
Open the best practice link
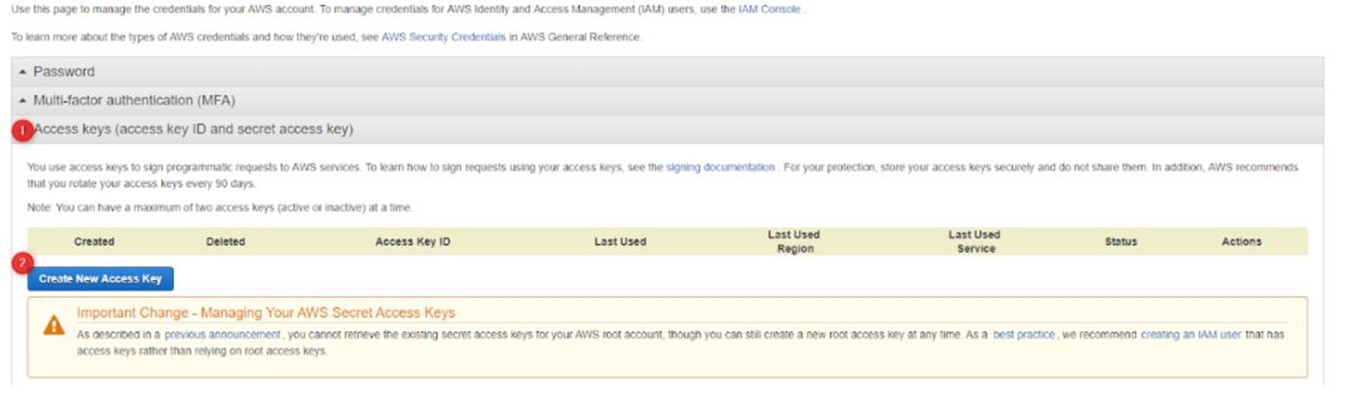click(x=1024, y=335)
